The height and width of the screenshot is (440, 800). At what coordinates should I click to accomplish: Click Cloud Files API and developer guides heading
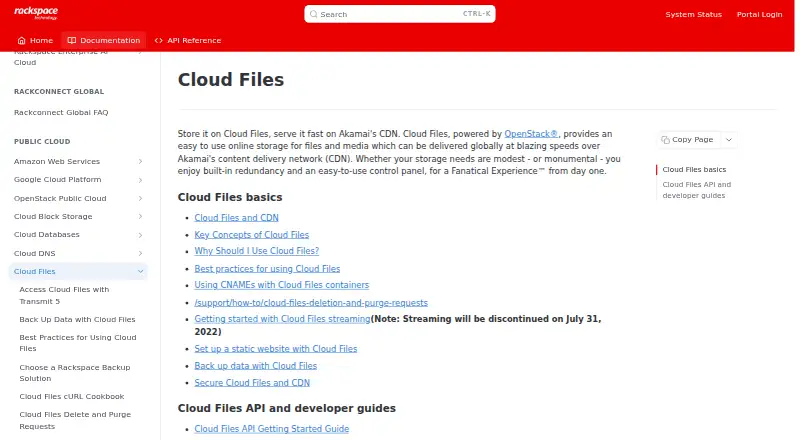(x=286, y=408)
